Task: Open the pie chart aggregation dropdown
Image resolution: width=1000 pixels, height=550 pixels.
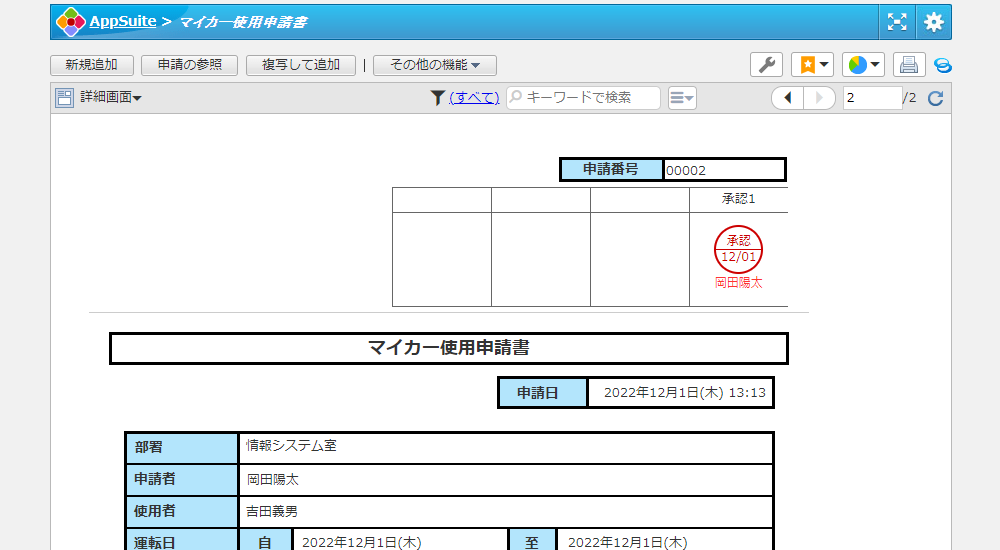Action: tap(863, 65)
